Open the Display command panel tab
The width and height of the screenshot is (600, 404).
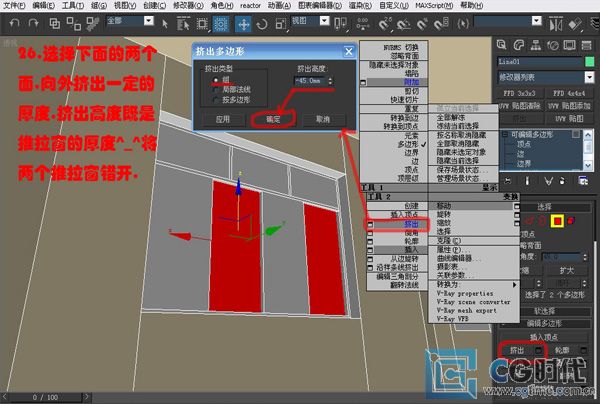click(x=569, y=45)
